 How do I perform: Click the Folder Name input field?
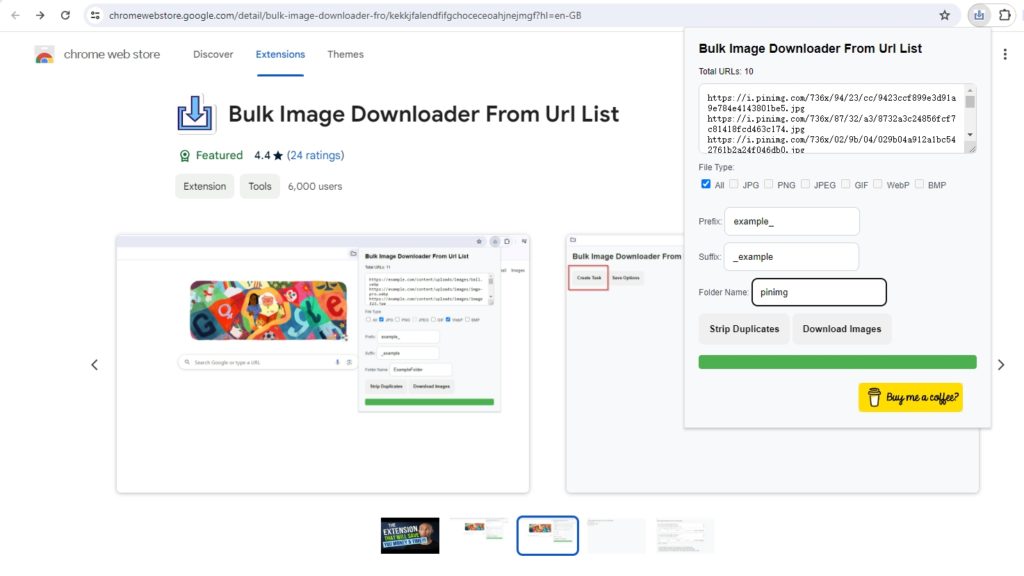pos(820,292)
